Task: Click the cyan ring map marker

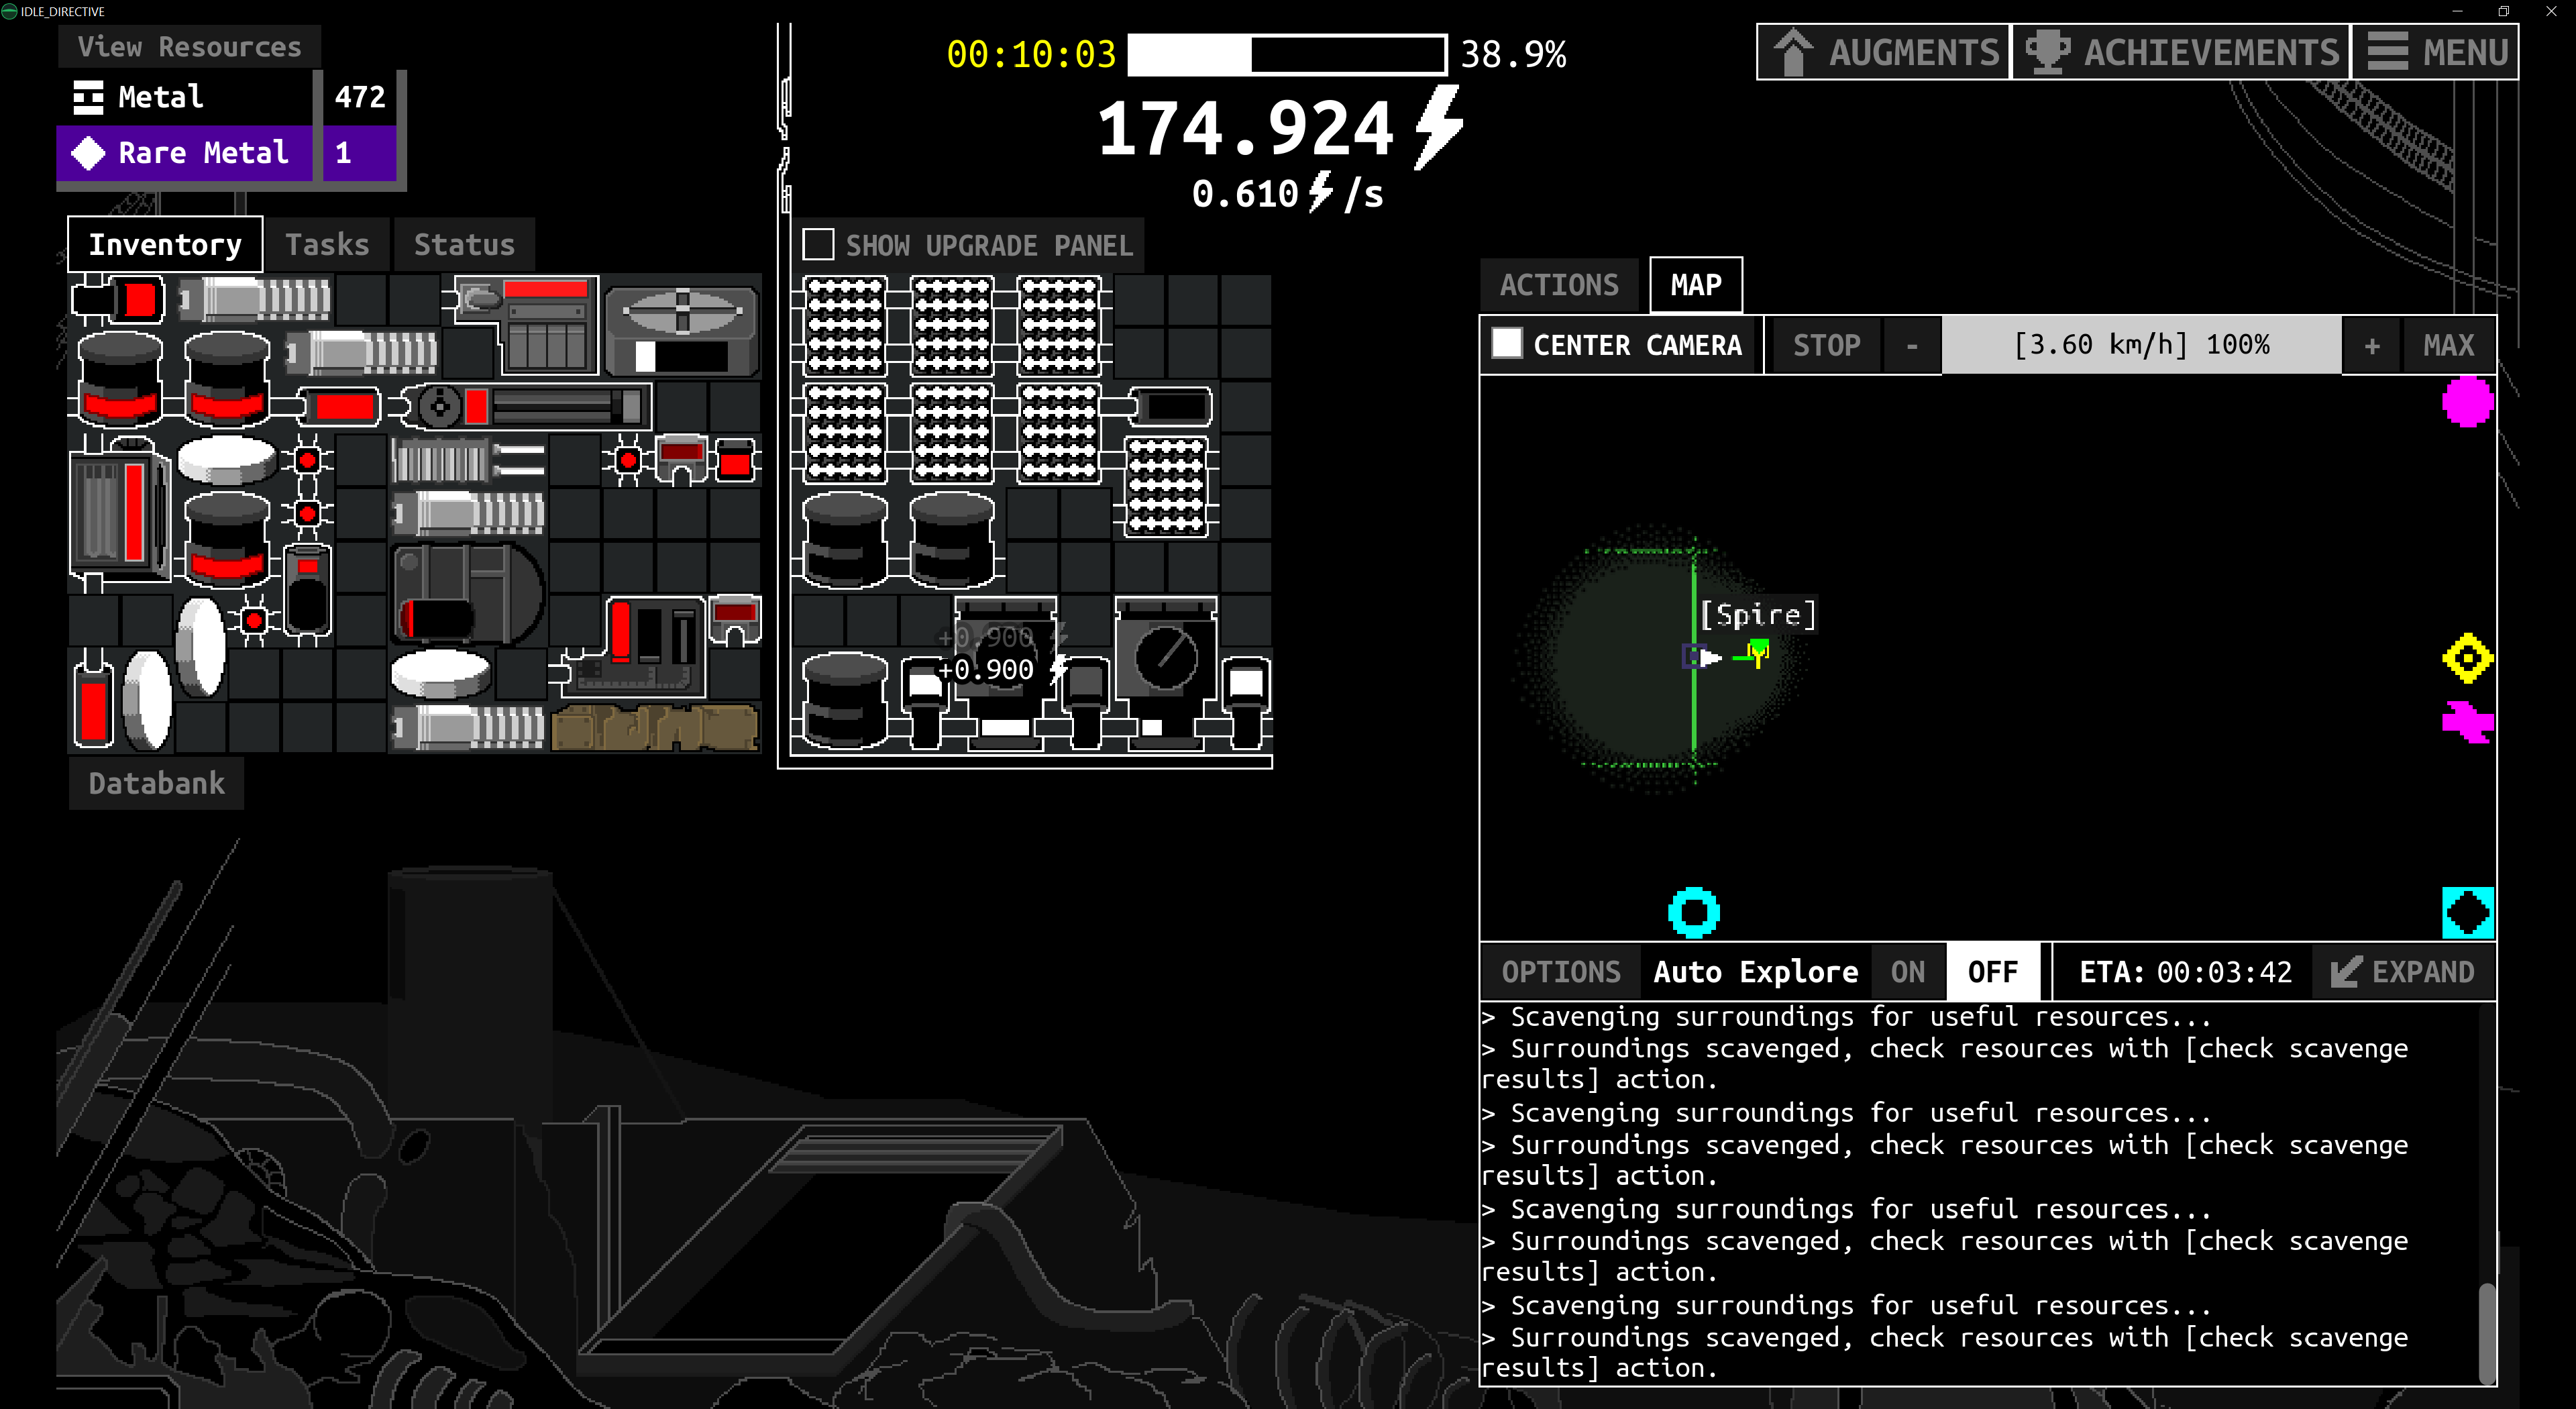Action: coord(1694,912)
